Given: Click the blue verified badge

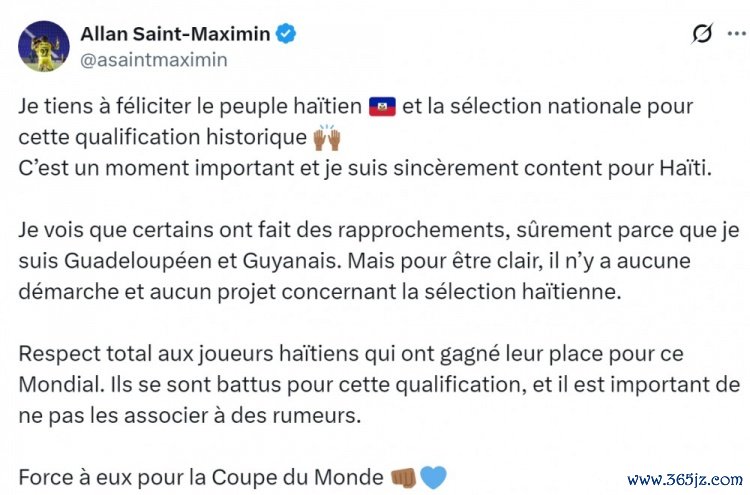Looking at the screenshot, I should tap(287, 34).
